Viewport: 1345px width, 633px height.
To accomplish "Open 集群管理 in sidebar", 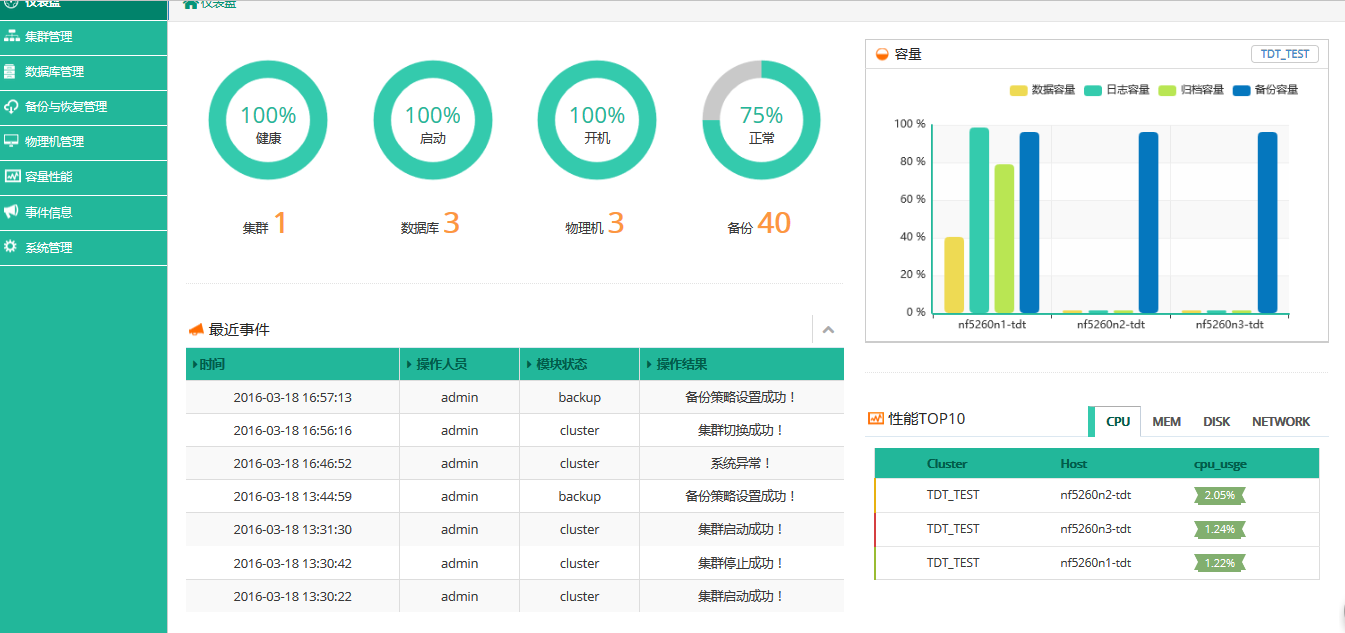I will tap(83, 36).
